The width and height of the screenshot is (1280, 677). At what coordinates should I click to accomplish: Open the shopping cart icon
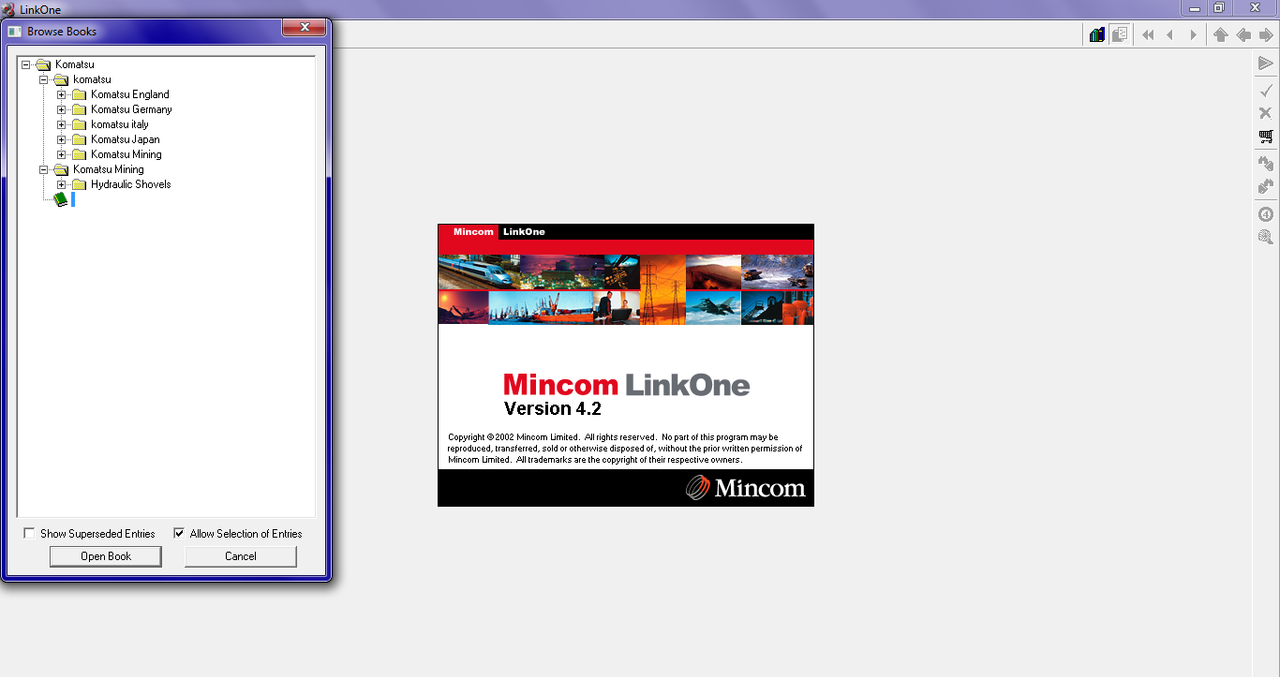[x=1266, y=136]
